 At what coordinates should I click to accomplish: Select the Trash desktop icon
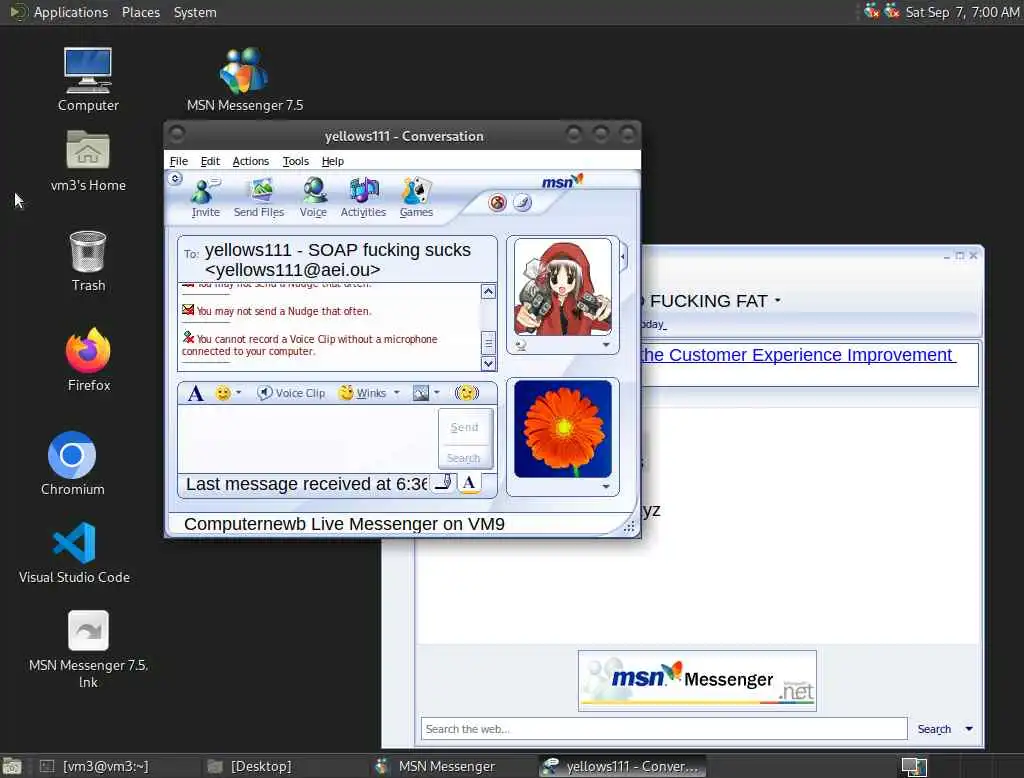click(x=88, y=261)
